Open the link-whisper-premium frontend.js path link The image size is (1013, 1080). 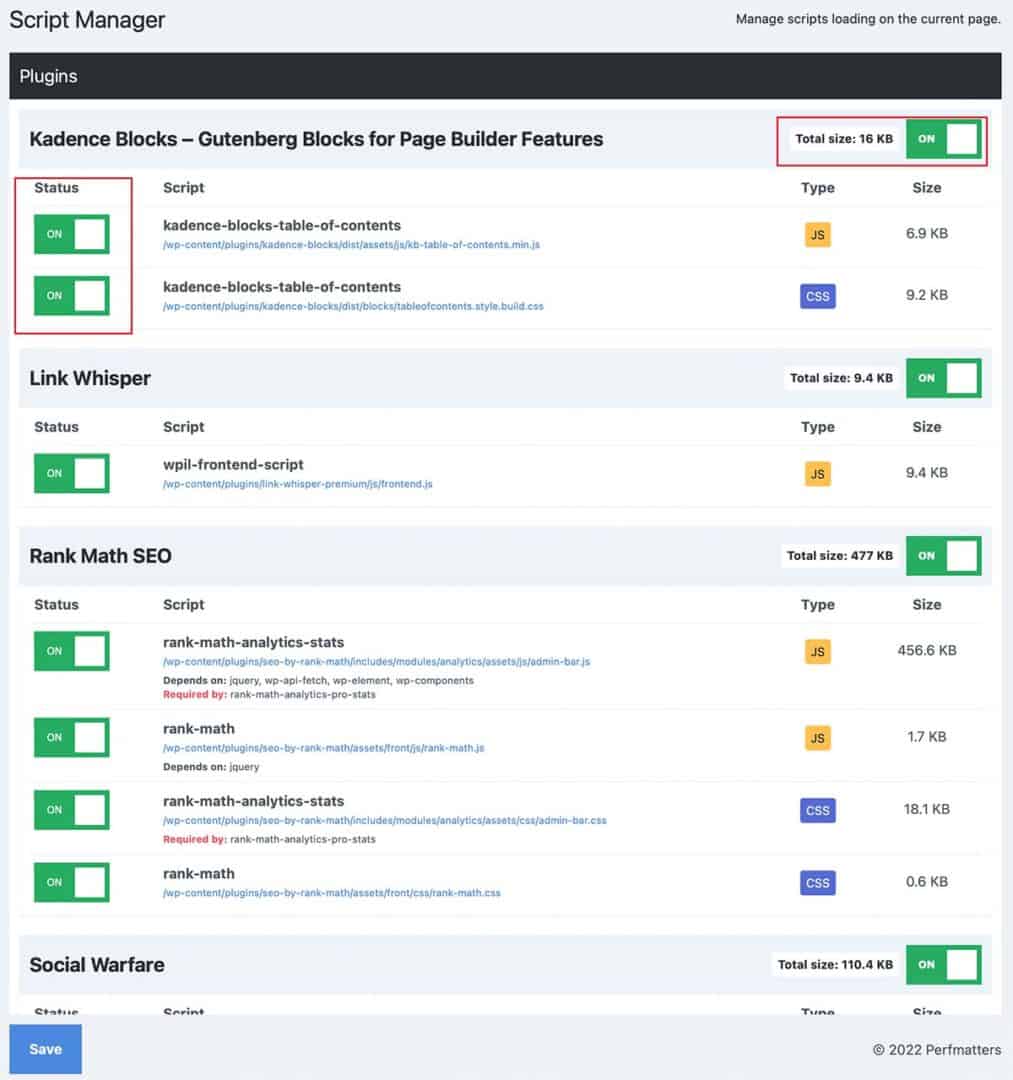[x=297, y=484]
